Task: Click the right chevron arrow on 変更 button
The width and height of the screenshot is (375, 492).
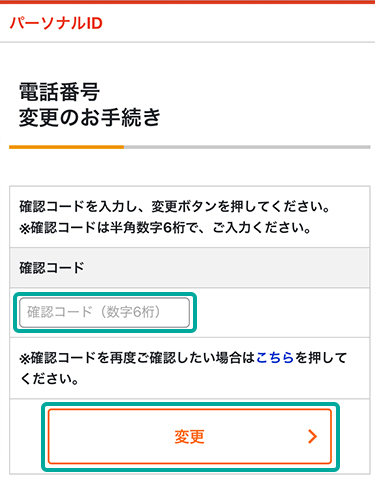Action: point(312,436)
